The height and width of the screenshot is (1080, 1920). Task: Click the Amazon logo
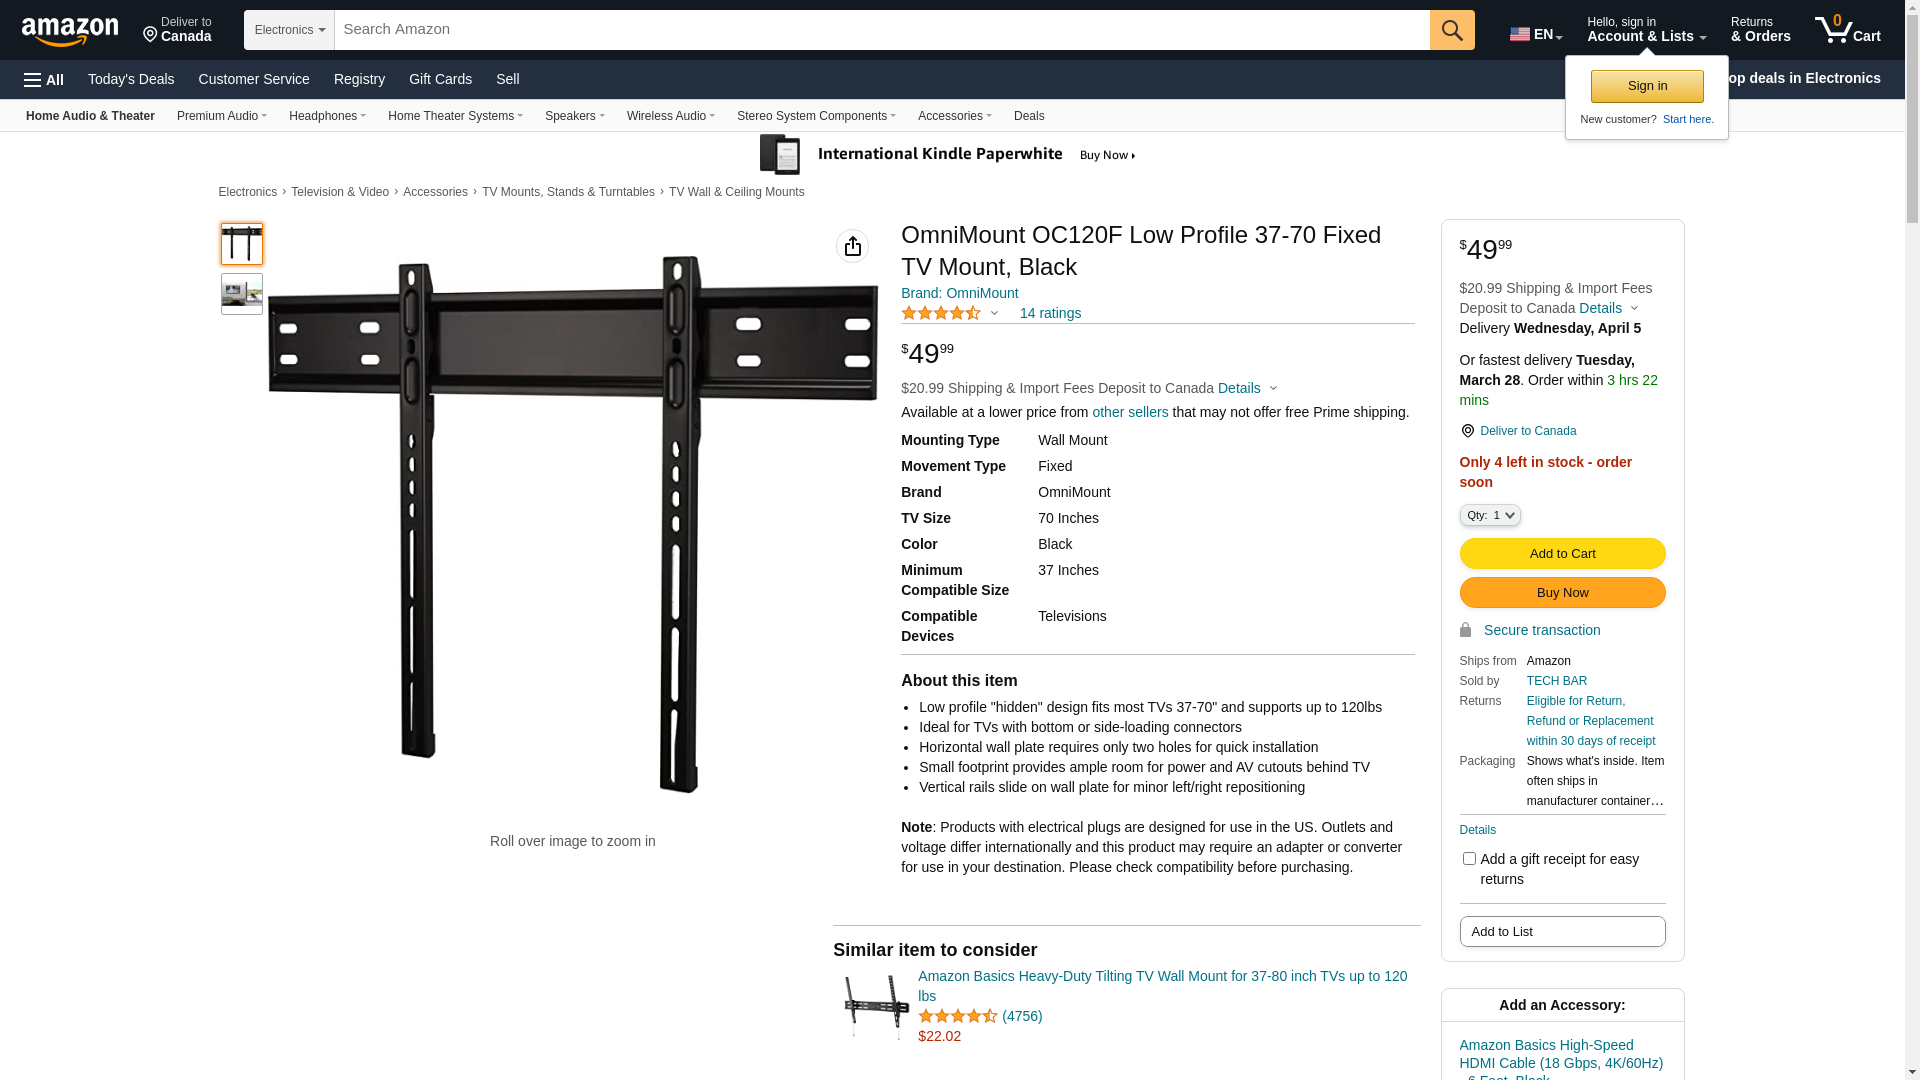pyautogui.click(x=70, y=31)
